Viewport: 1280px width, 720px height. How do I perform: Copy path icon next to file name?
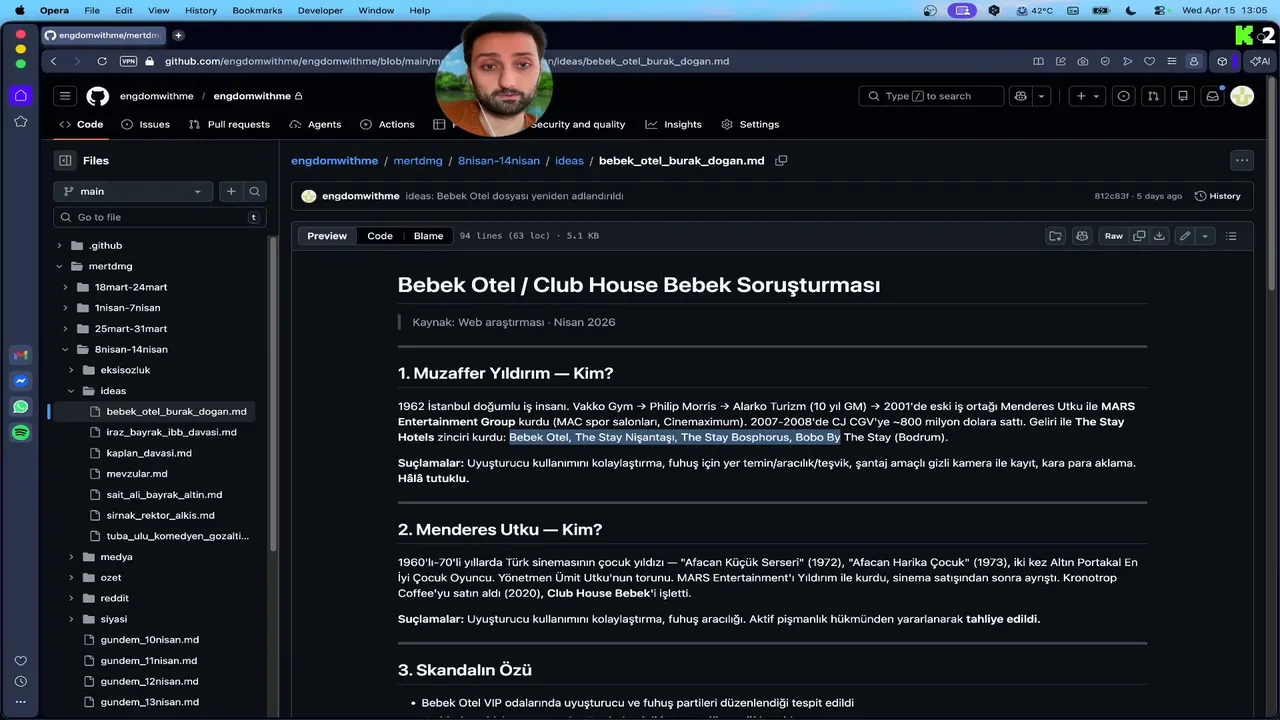781,160
